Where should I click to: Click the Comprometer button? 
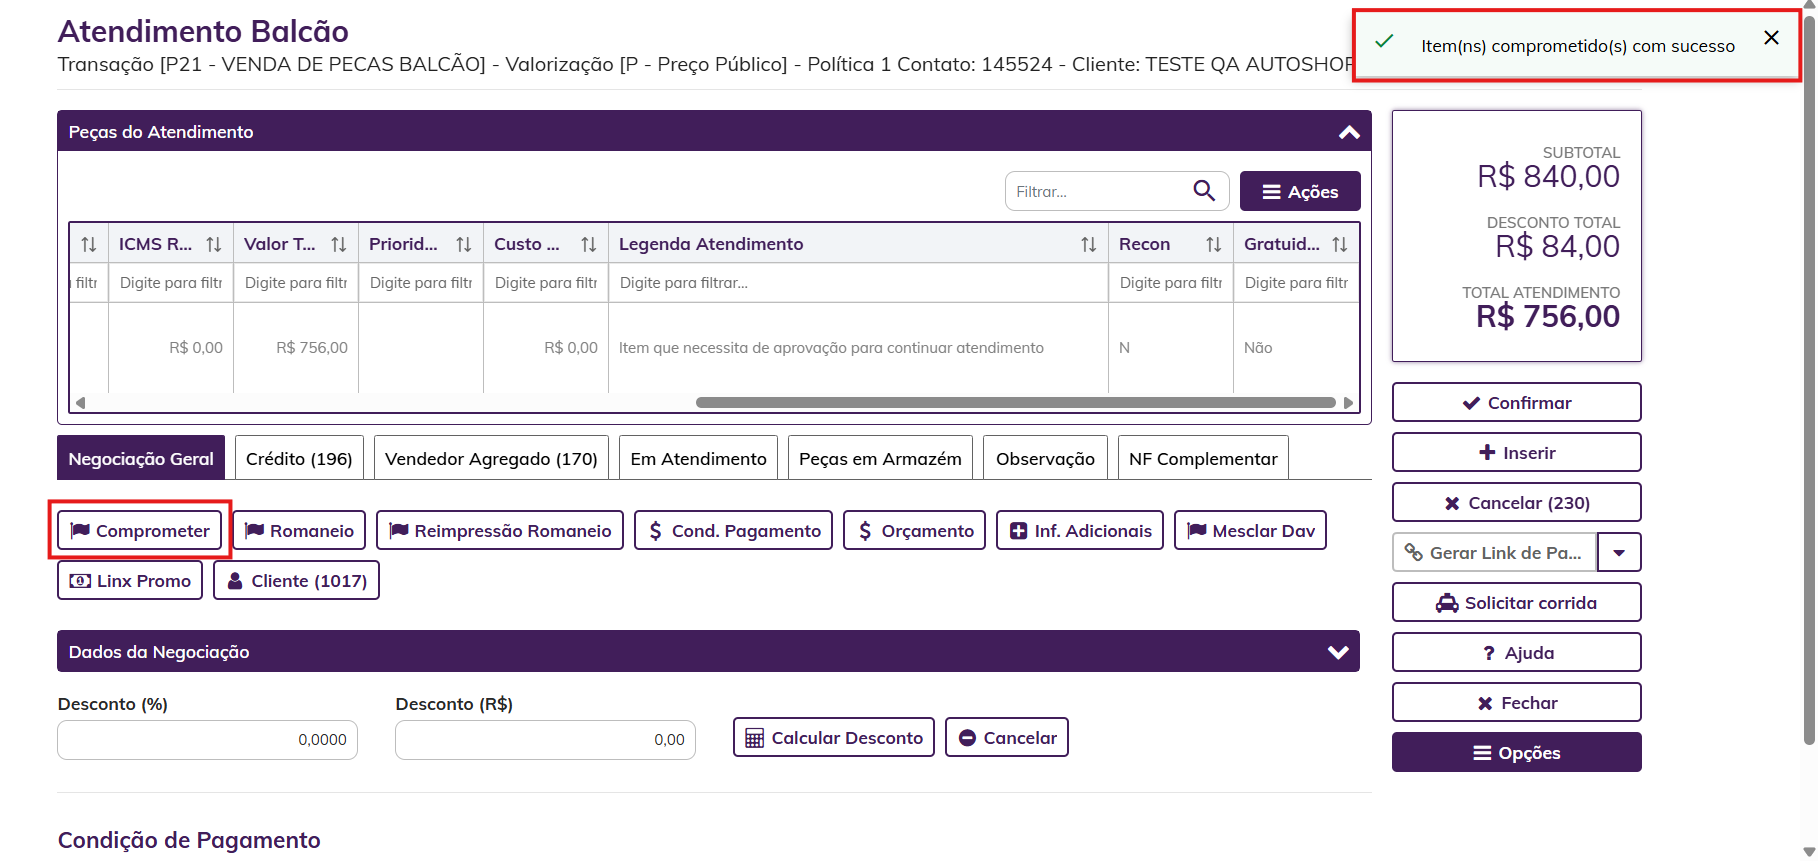pyautogui.click(x=140, y=530)
